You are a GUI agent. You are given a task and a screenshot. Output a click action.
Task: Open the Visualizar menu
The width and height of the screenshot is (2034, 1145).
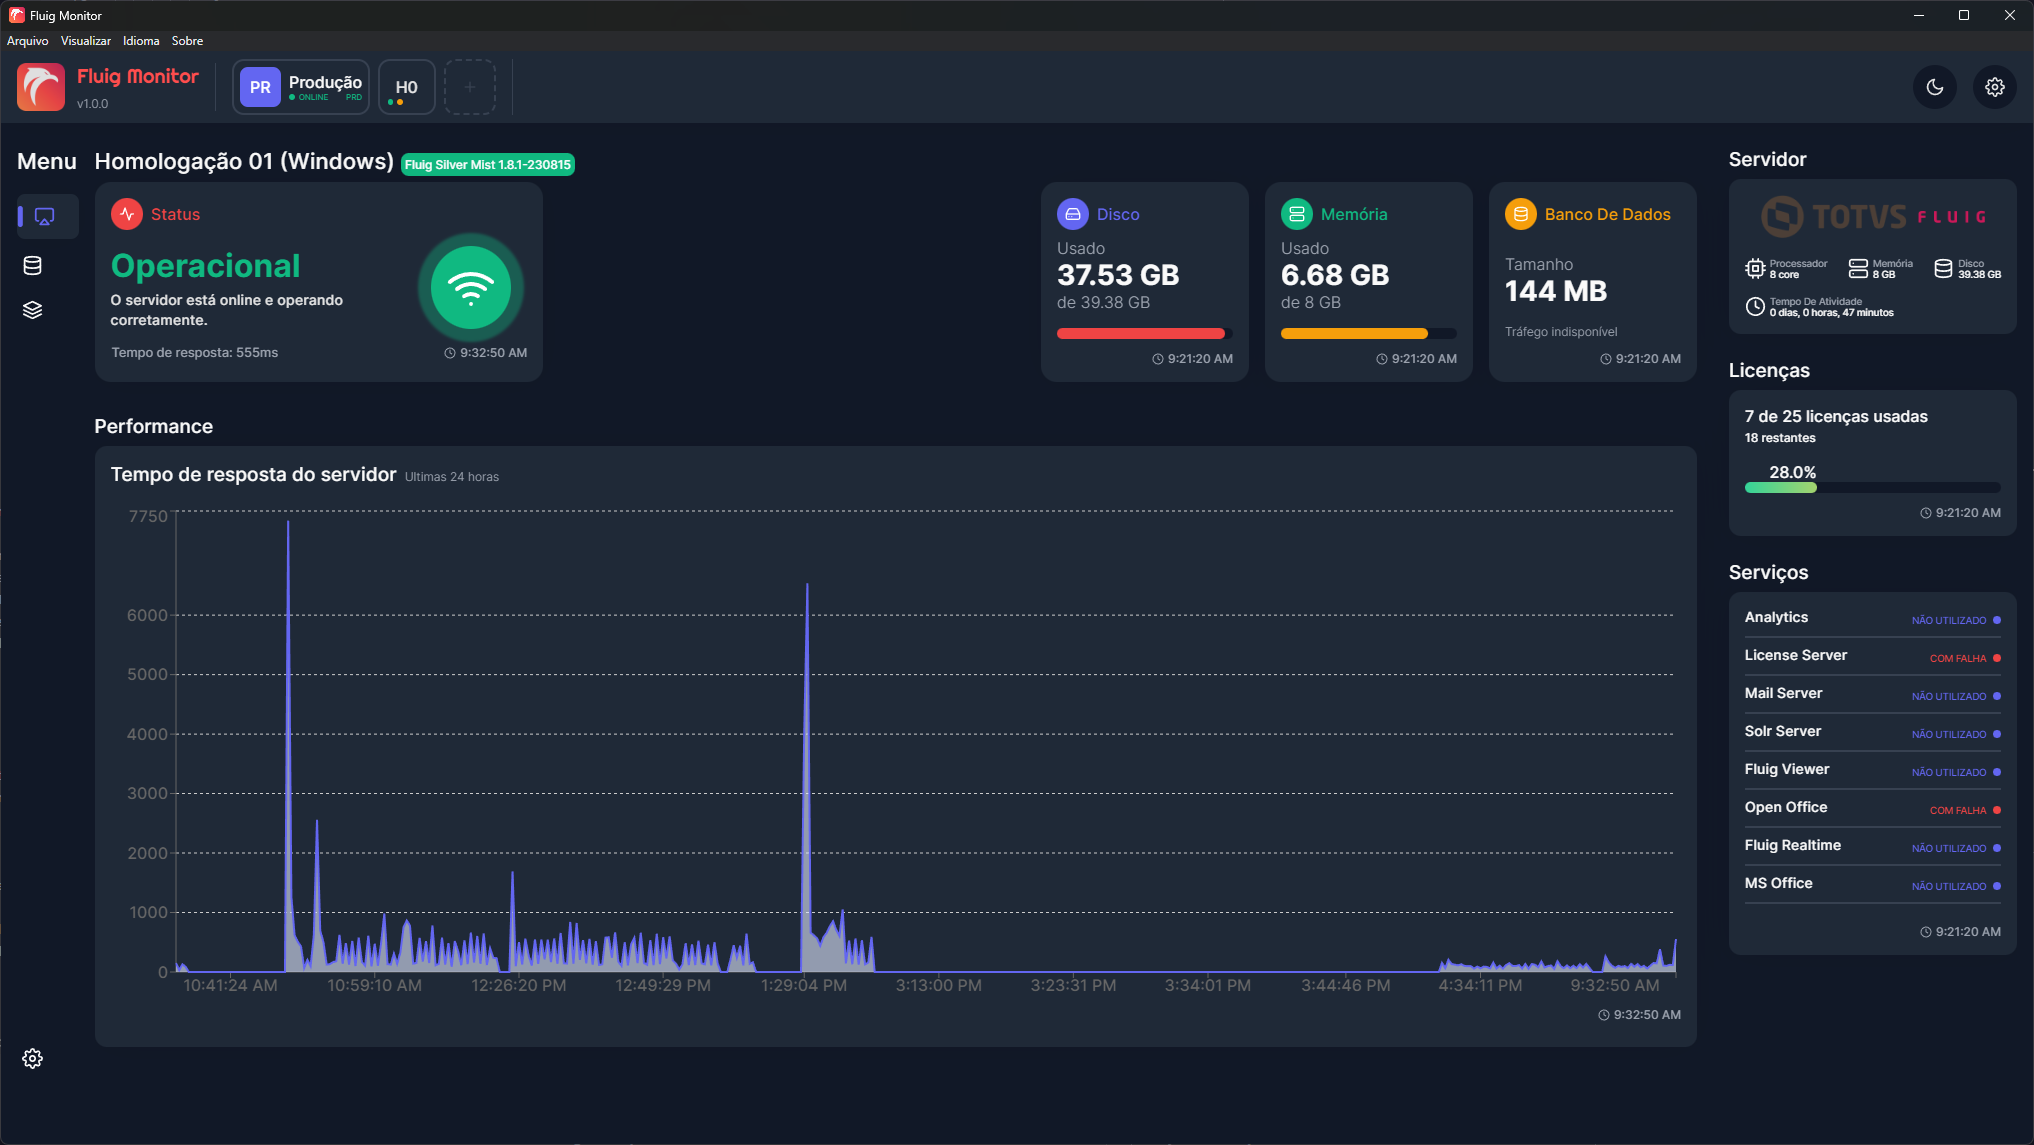click(x=85, y=41)
